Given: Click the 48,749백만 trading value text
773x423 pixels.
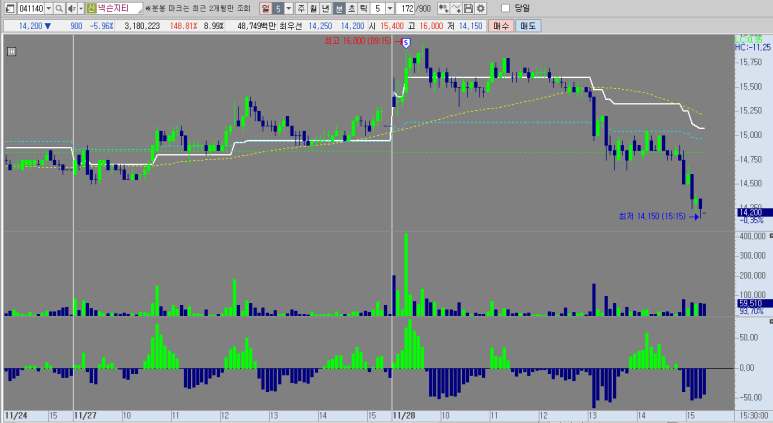Looking at the screenshot, I should [x=256, y=26].
